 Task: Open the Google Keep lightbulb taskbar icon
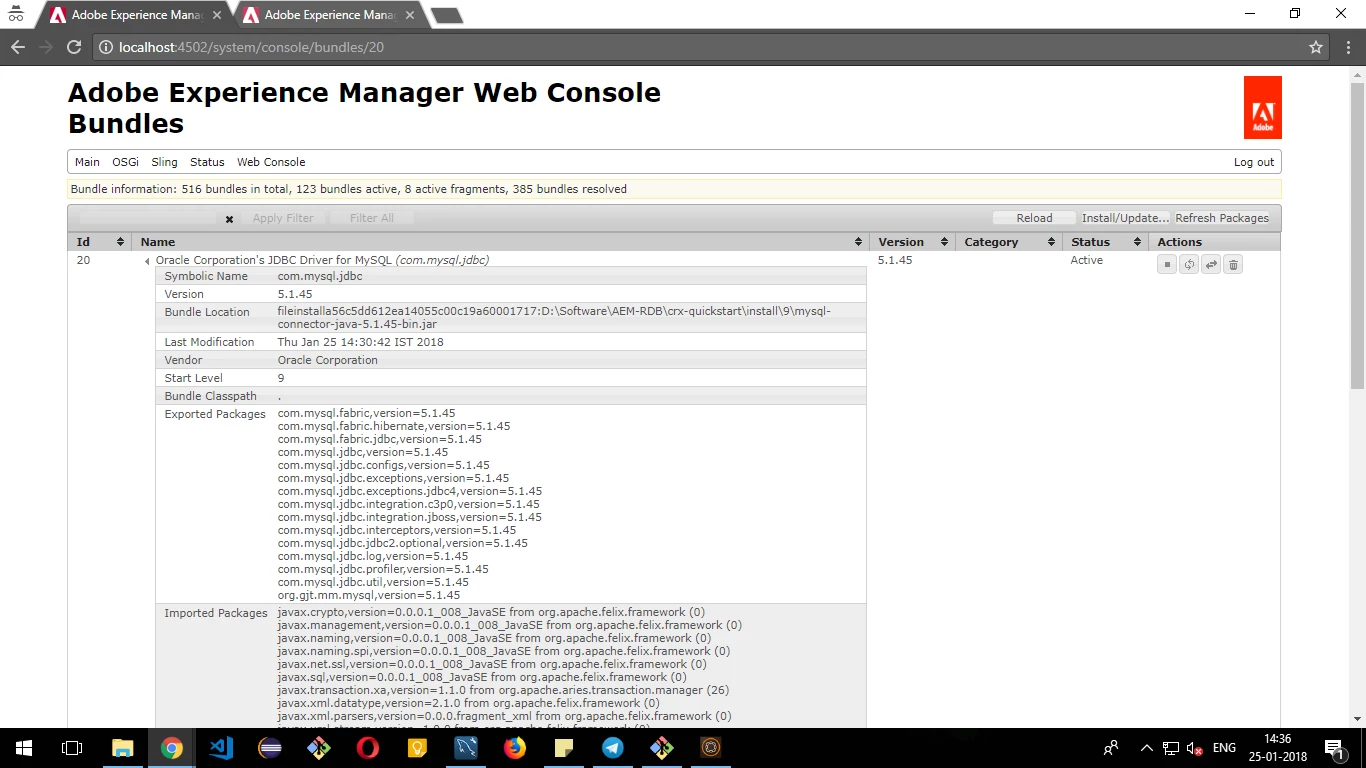point(417,747)
